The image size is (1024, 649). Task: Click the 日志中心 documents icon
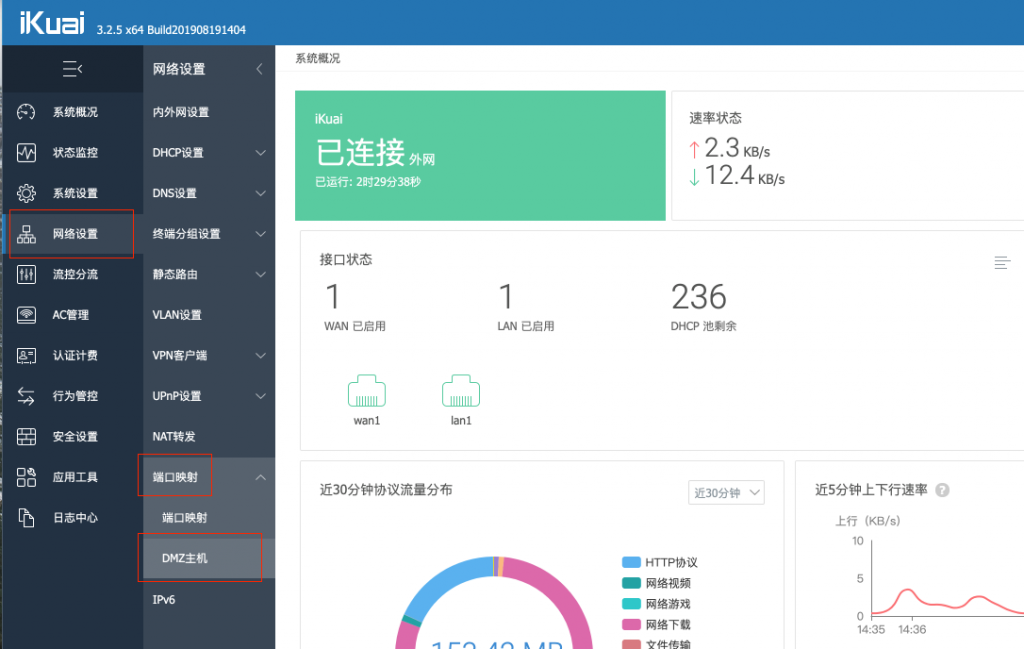click(26, 518)
